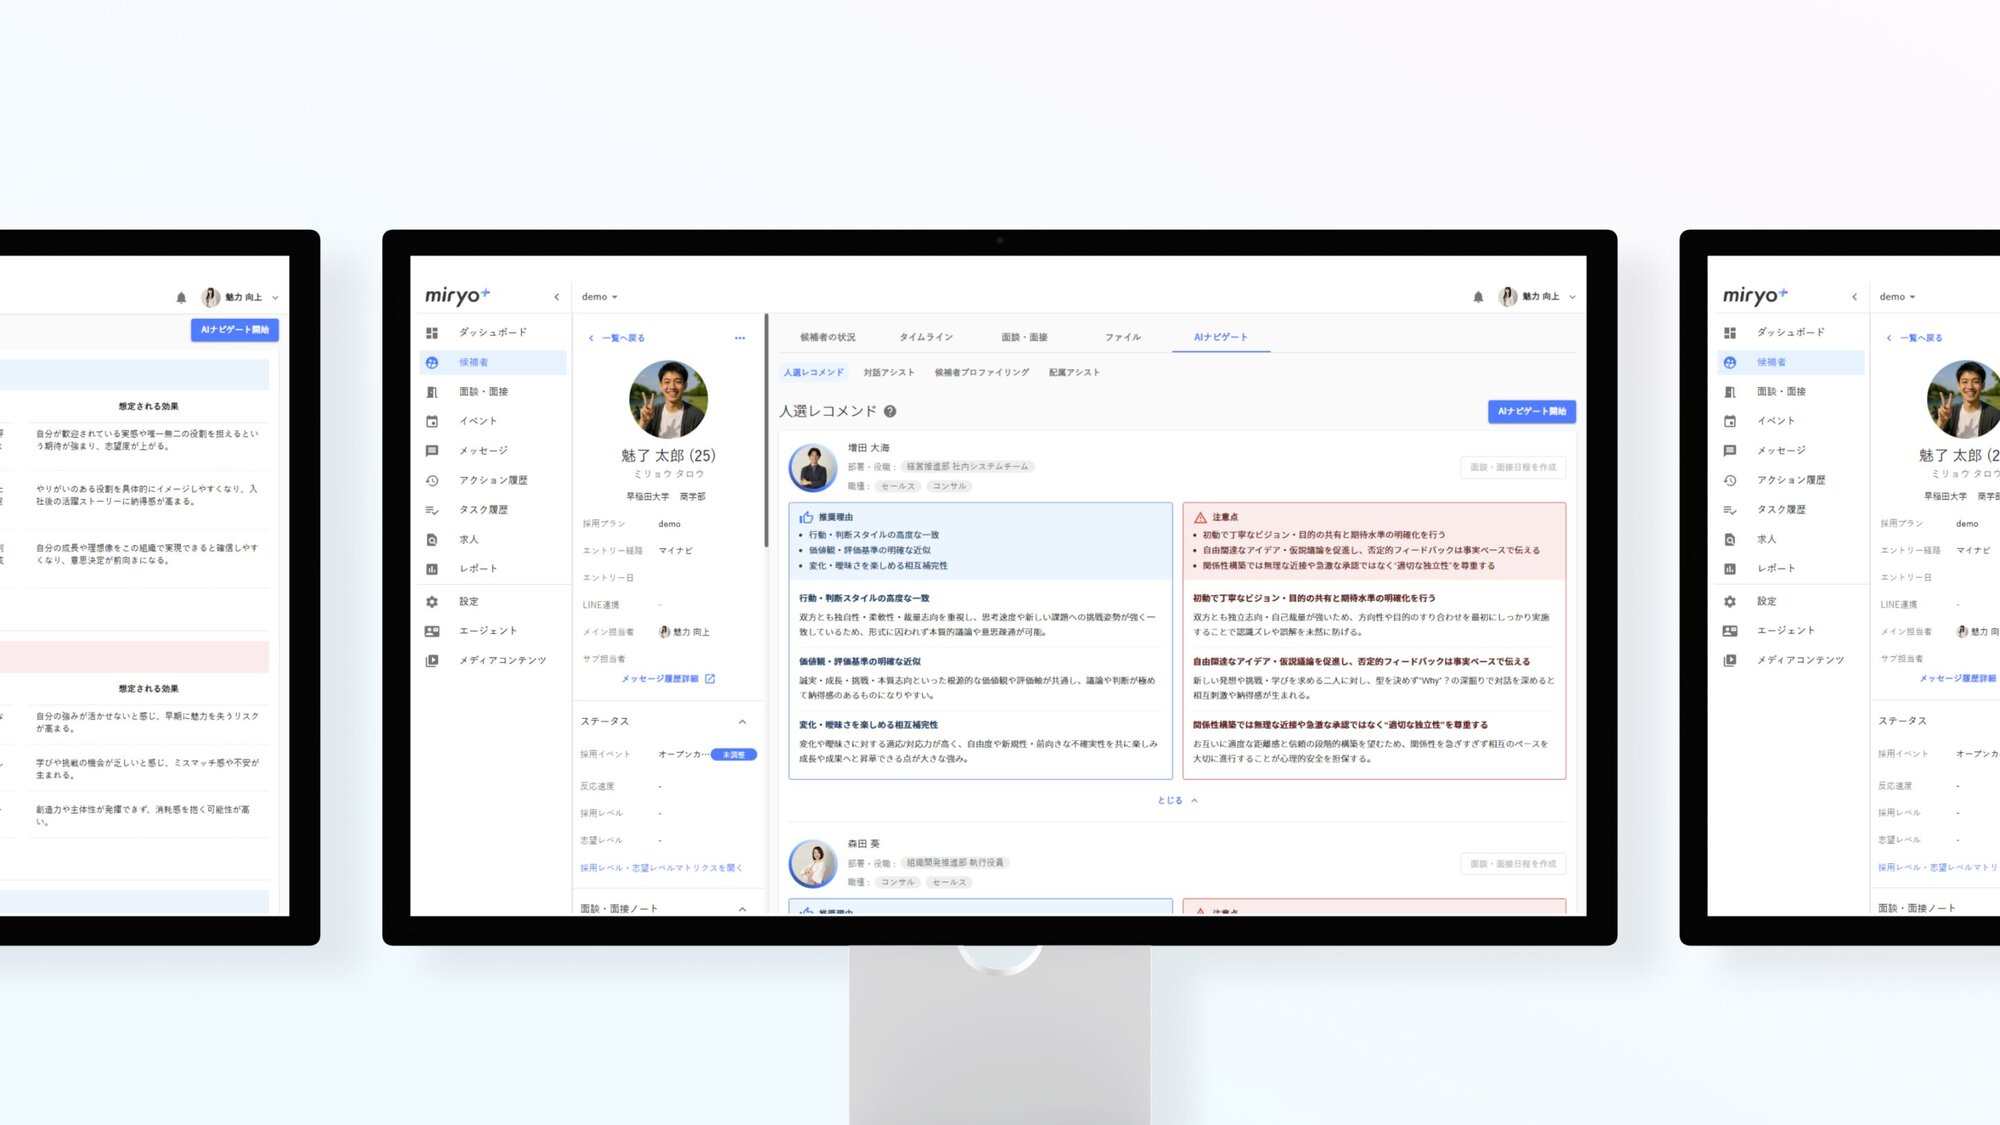Image resolution: width=2000 pixels, height=1125 pixels.
Task: Open the 面談・面接 door icon in center sidebar
Action: coord(432,392)
